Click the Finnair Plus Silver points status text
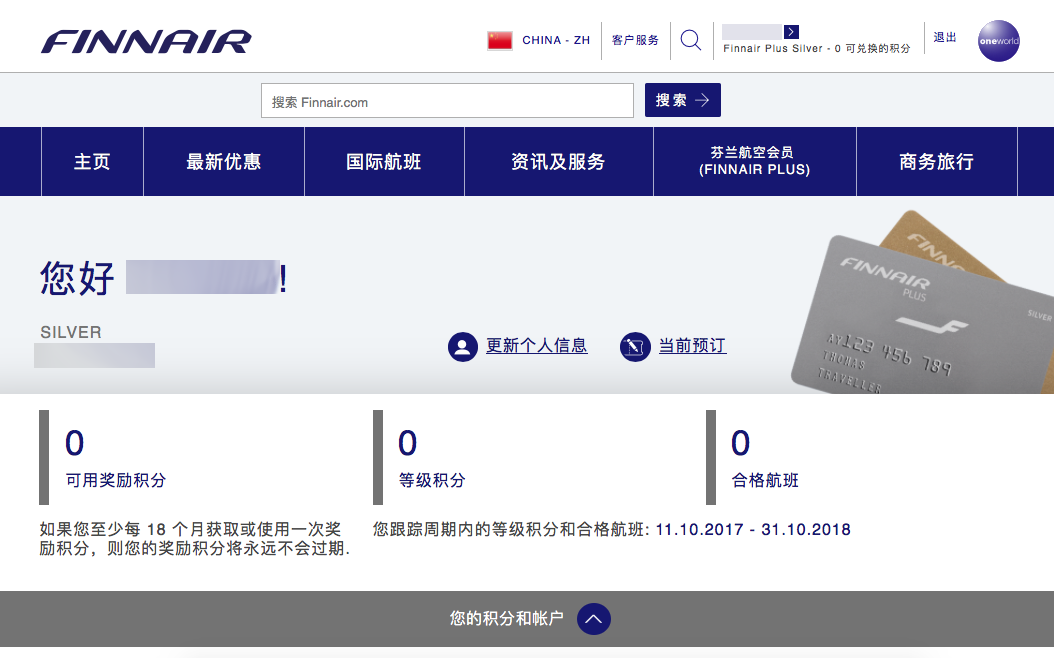This screenshot has width=1054, height=658. tap(817, 48)
